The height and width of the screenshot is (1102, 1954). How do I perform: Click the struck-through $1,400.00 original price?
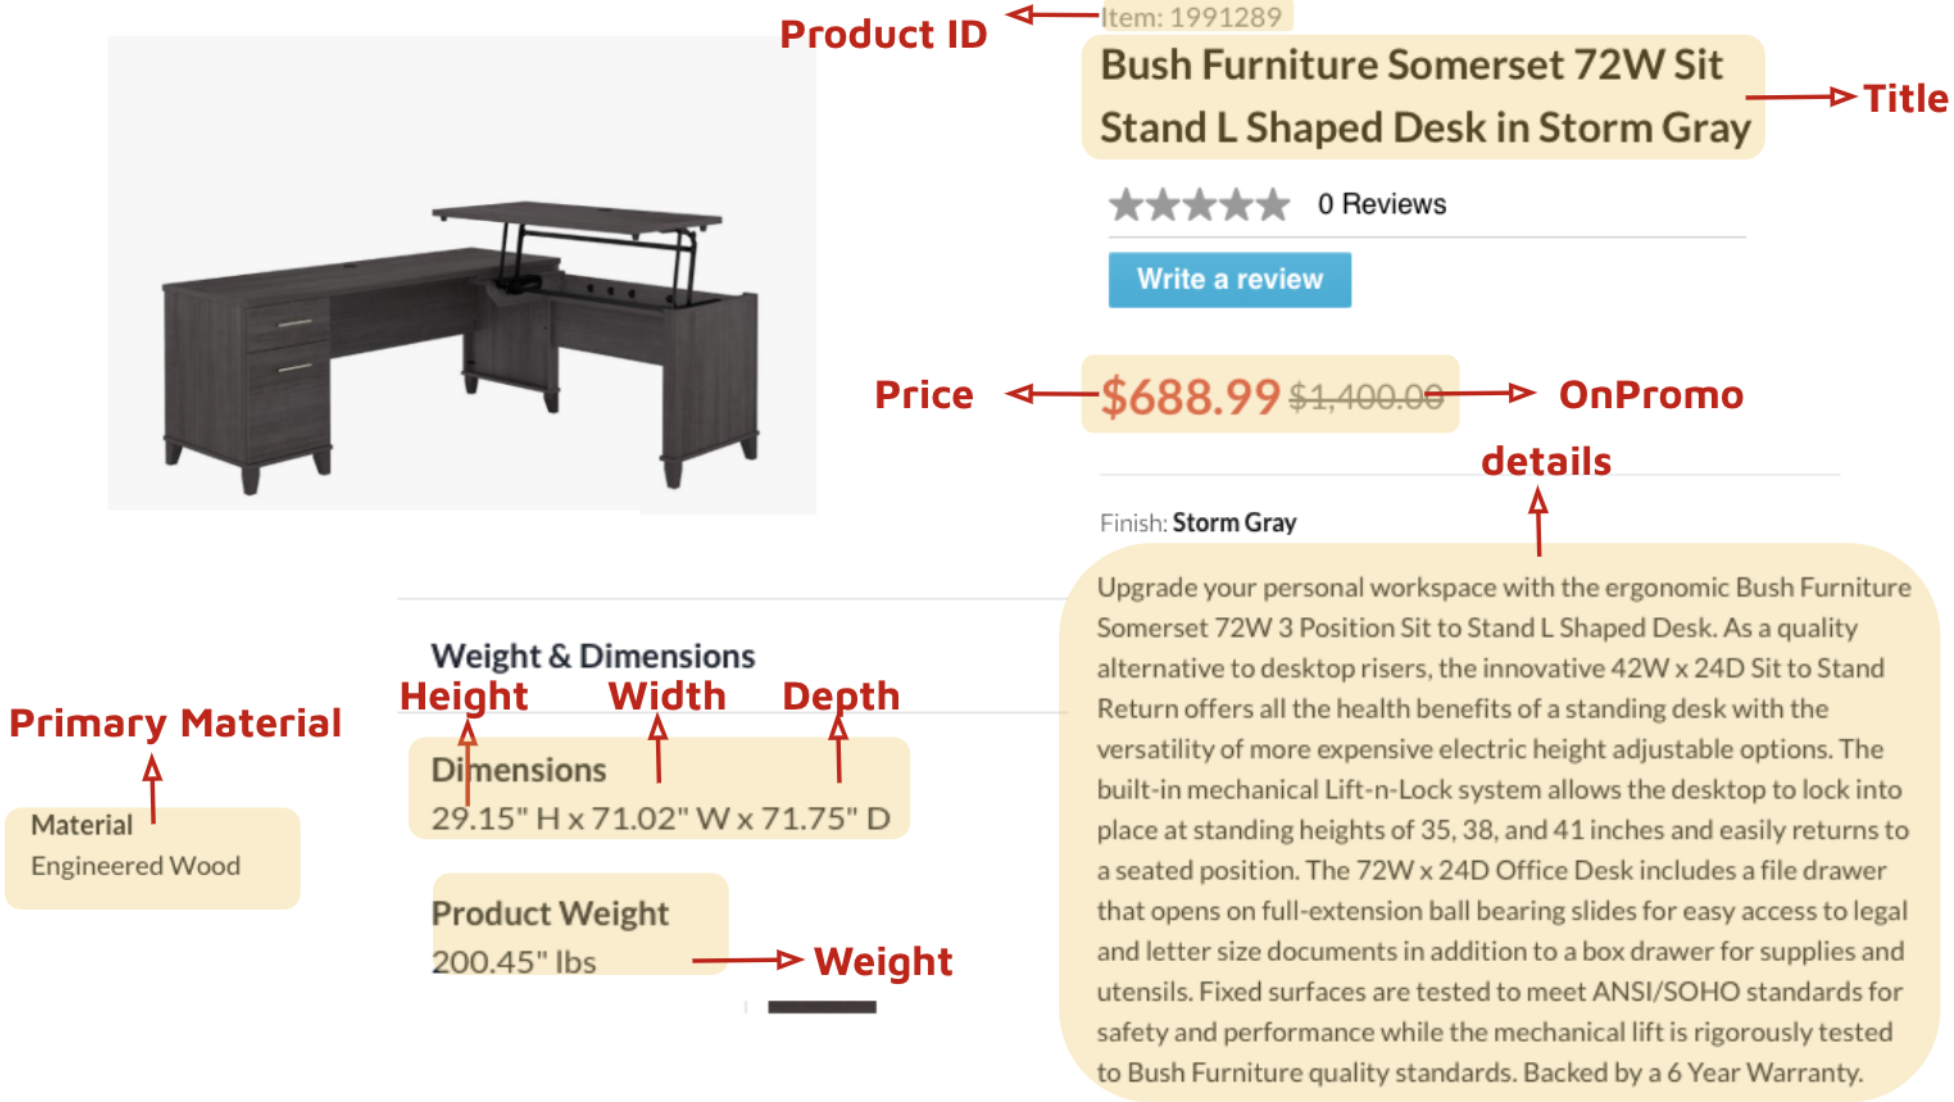1365,397
